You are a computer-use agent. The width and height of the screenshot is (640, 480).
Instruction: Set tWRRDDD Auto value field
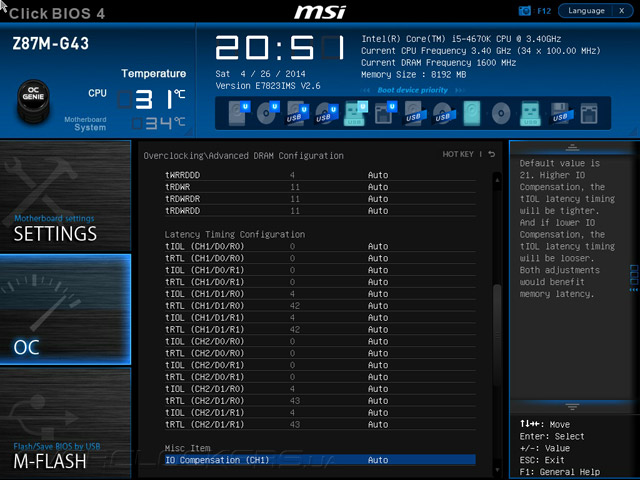click(378, 175)
